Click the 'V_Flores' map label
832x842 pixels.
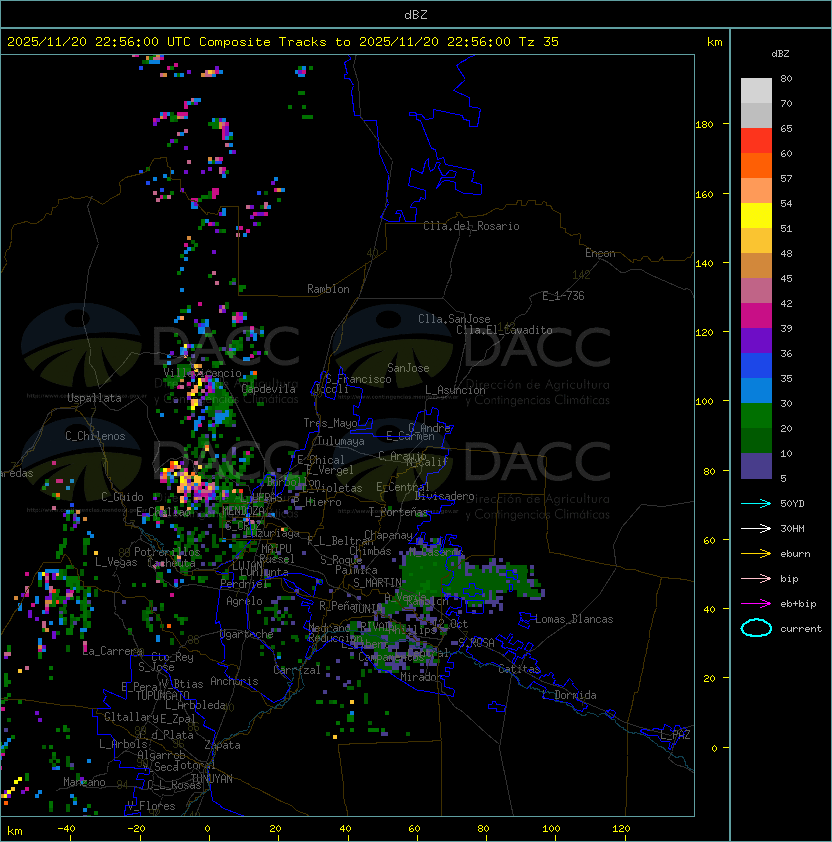151,807
